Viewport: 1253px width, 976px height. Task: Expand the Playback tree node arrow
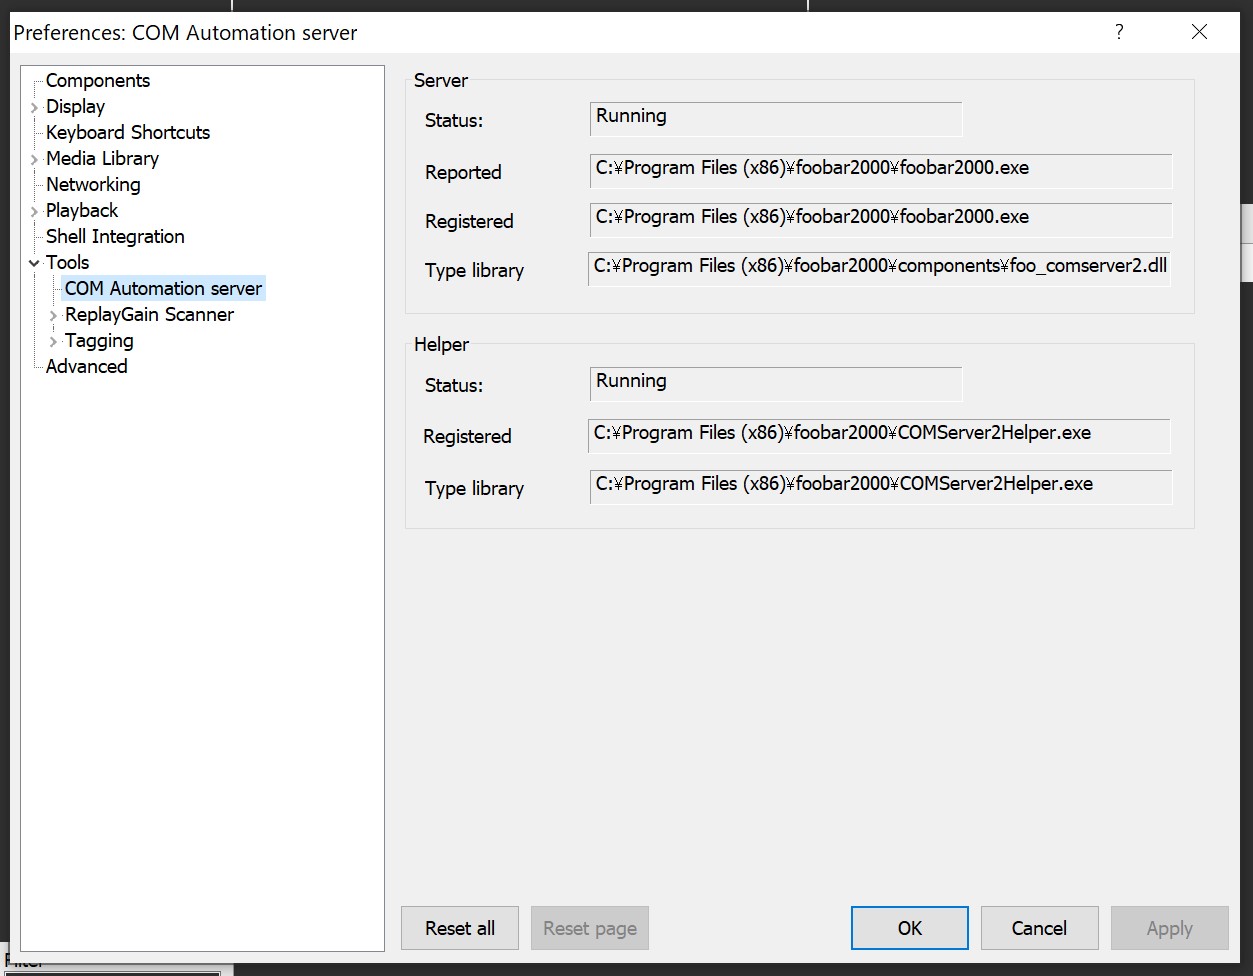tap(34, 212)
